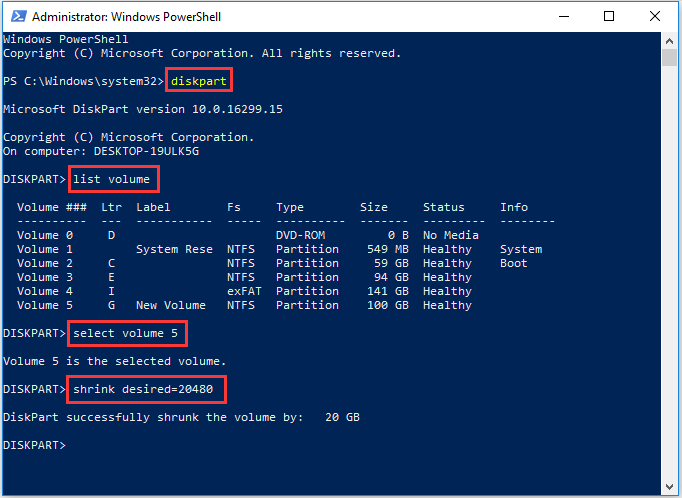
Task: Click the '100 GB' size cell
Action: coord(388,305)
